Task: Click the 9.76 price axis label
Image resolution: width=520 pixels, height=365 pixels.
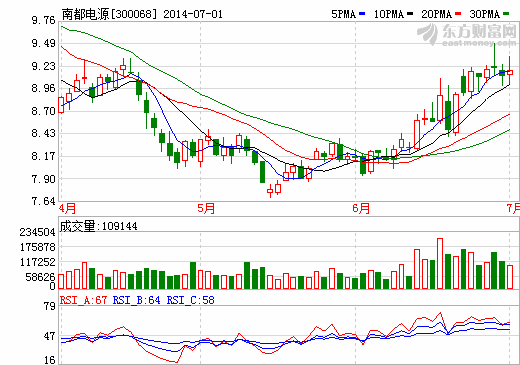Action: click(x=43, y=21)
